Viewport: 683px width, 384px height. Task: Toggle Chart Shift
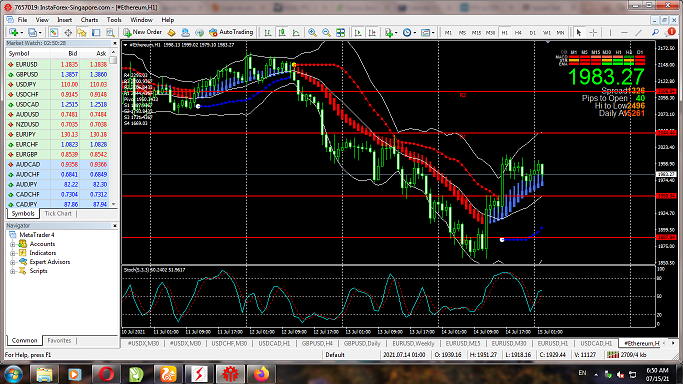pos(372,33)
